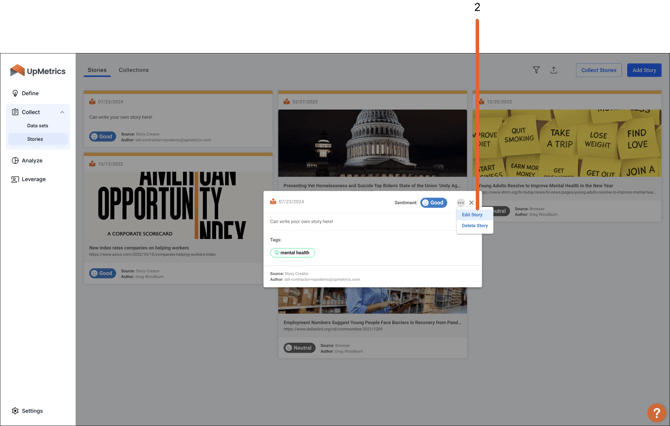This screenshot has width=670, height=426.
Task: Click the mental health tag
Action: 292,253
